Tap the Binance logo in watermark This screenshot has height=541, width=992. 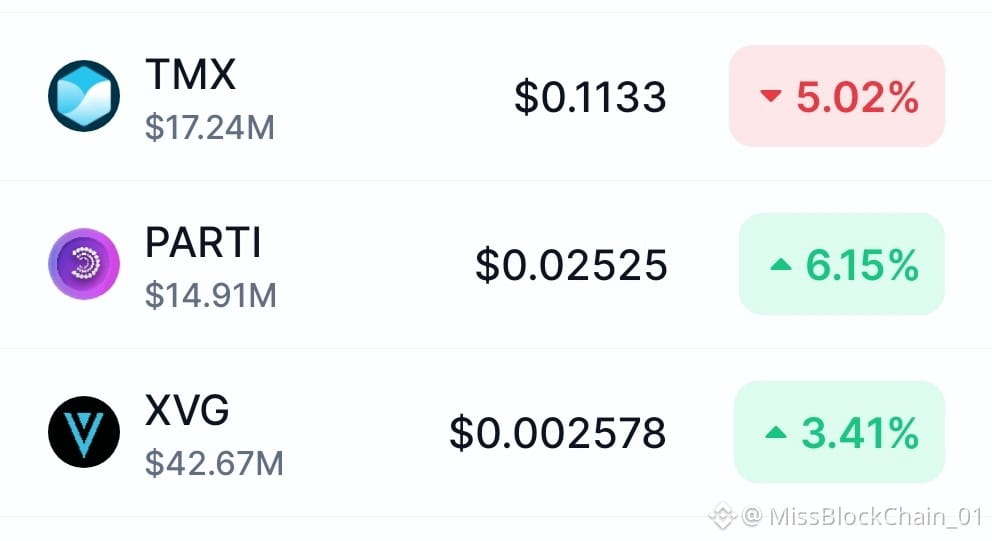pos(722,516)
